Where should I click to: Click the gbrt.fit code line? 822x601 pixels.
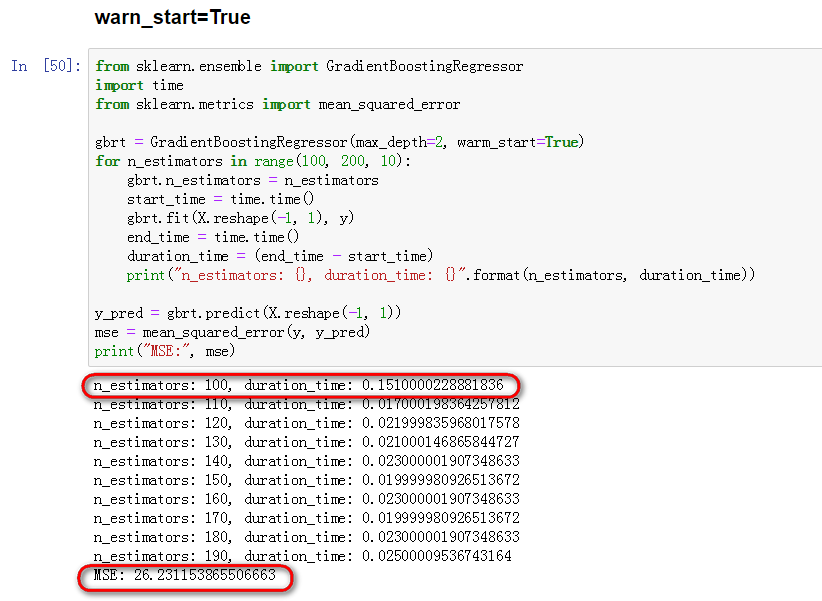tap(230, 218)
